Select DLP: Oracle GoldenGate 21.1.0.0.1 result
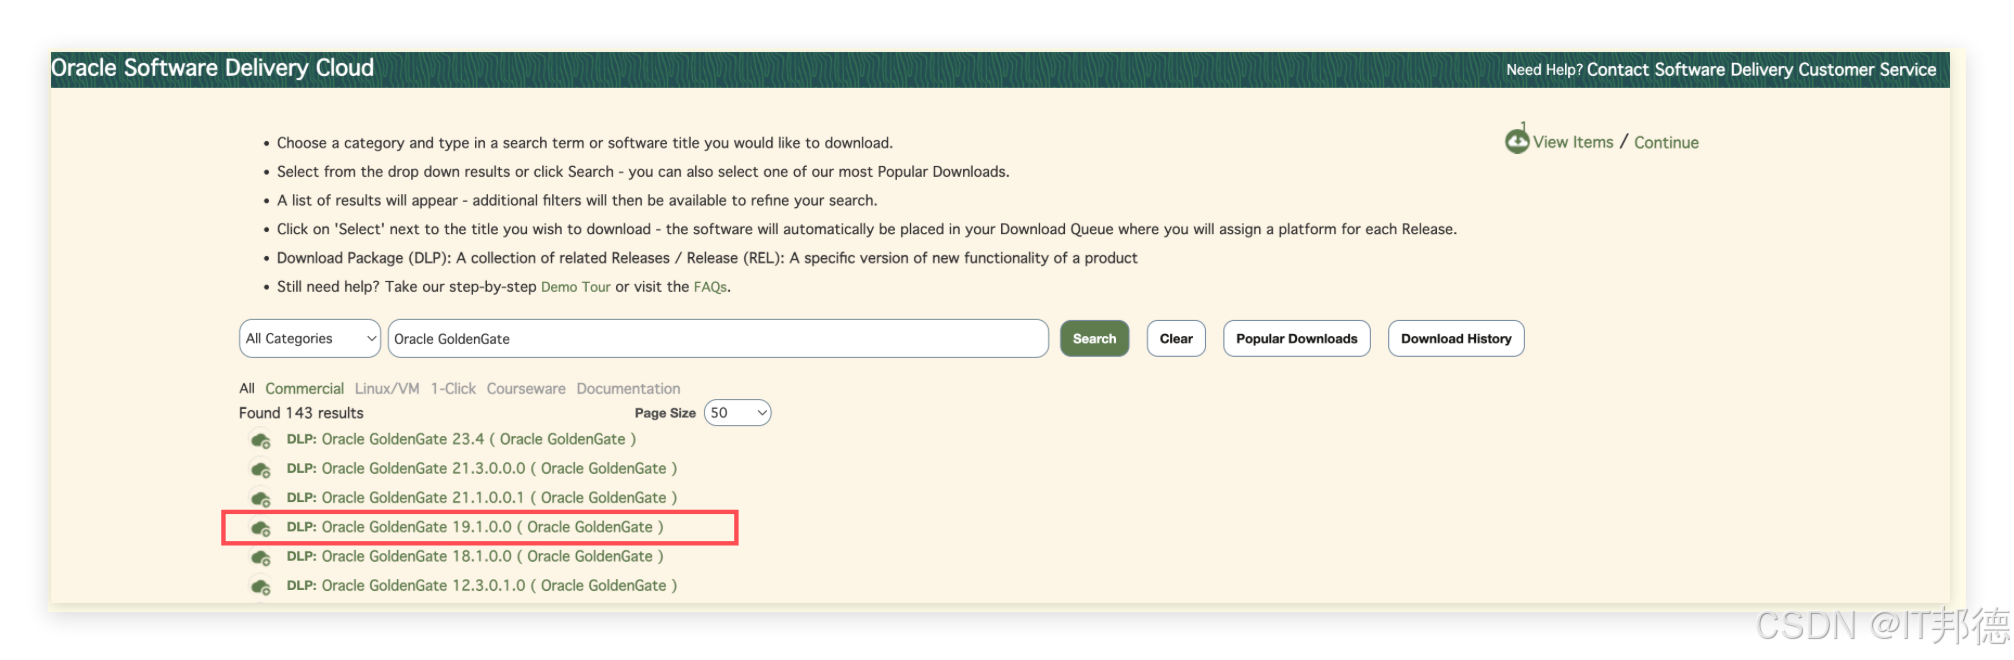Viewport: 2014px width, 660px height. coord(482,497)
